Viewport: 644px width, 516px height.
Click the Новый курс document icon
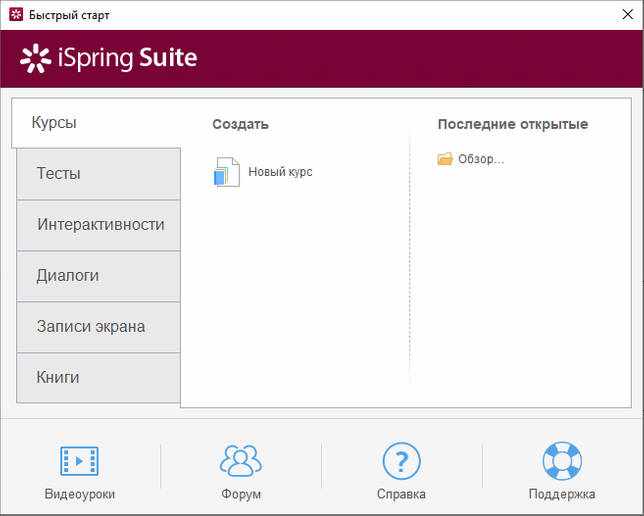(x=227, y=172)
